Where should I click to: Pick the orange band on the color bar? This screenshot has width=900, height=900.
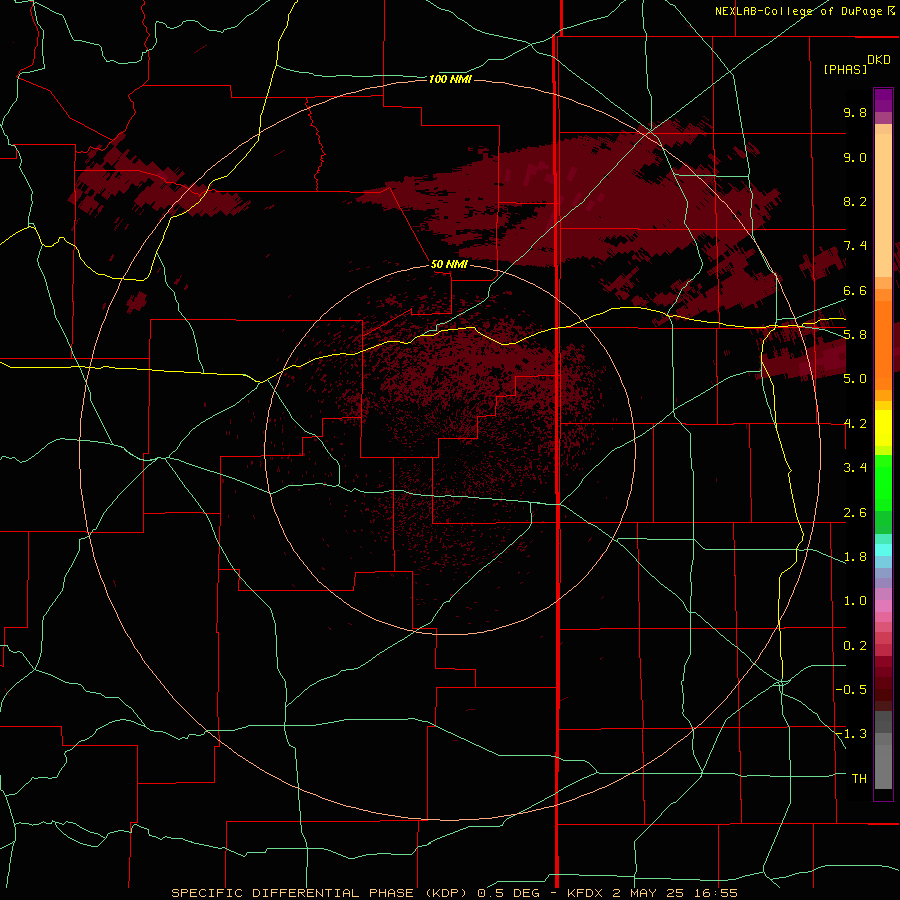point(883,345)
